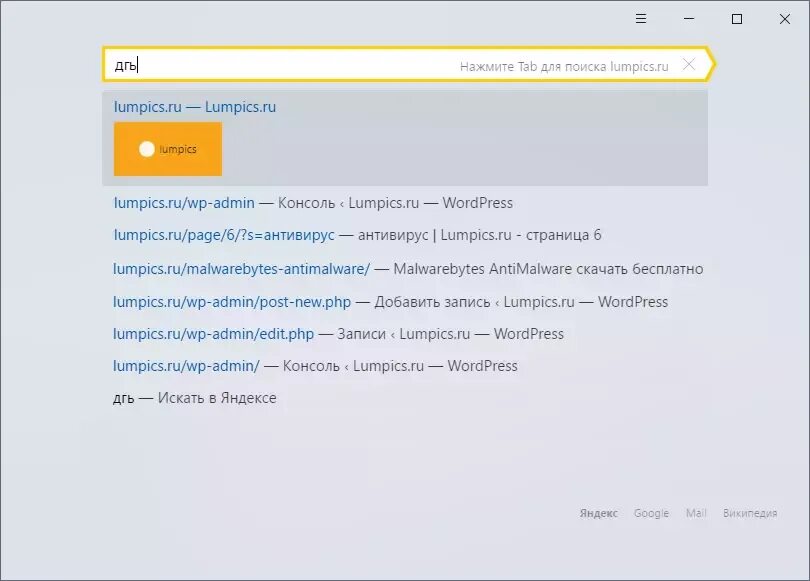Viewport: 810px width, 581px height.
Task: Open lumpics.ru/wp-admin/ Консоль suggestion with trailing slash
Action: coord(315,366)
